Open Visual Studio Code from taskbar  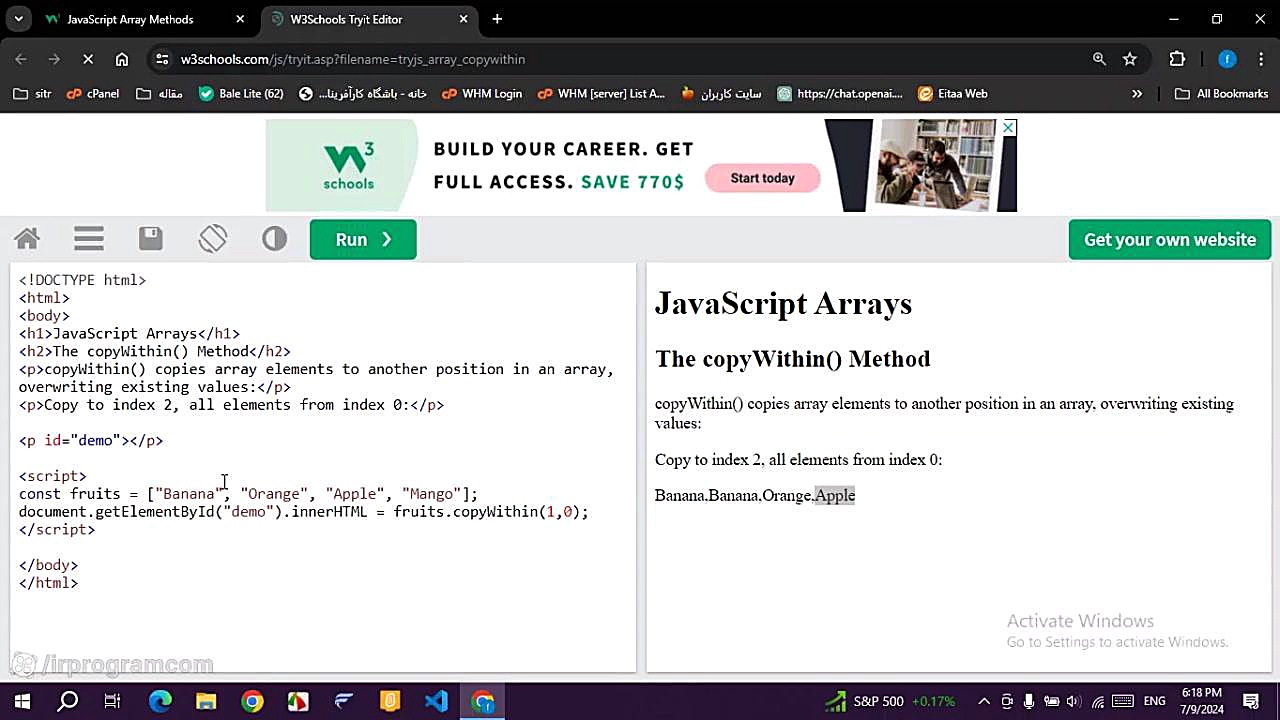tap(436, 701)
